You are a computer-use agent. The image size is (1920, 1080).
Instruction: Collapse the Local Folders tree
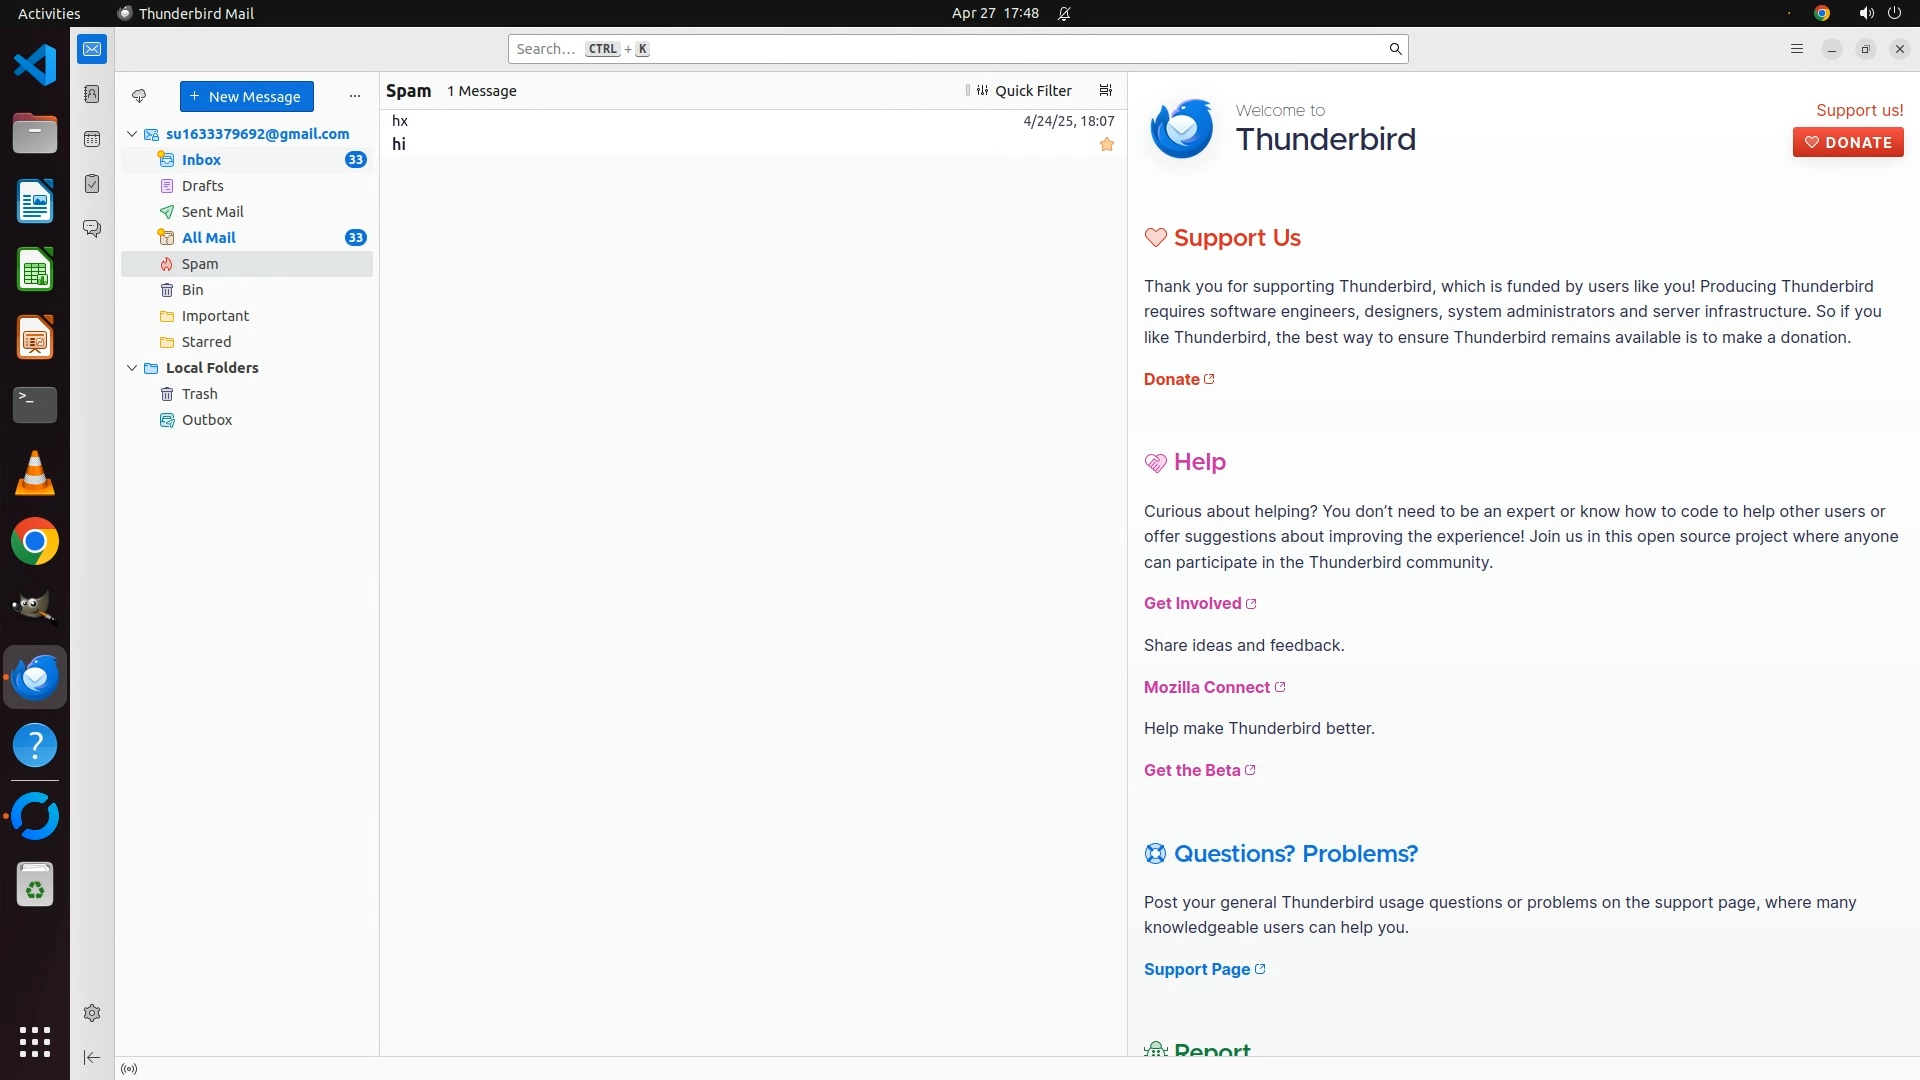coord(132,368)
